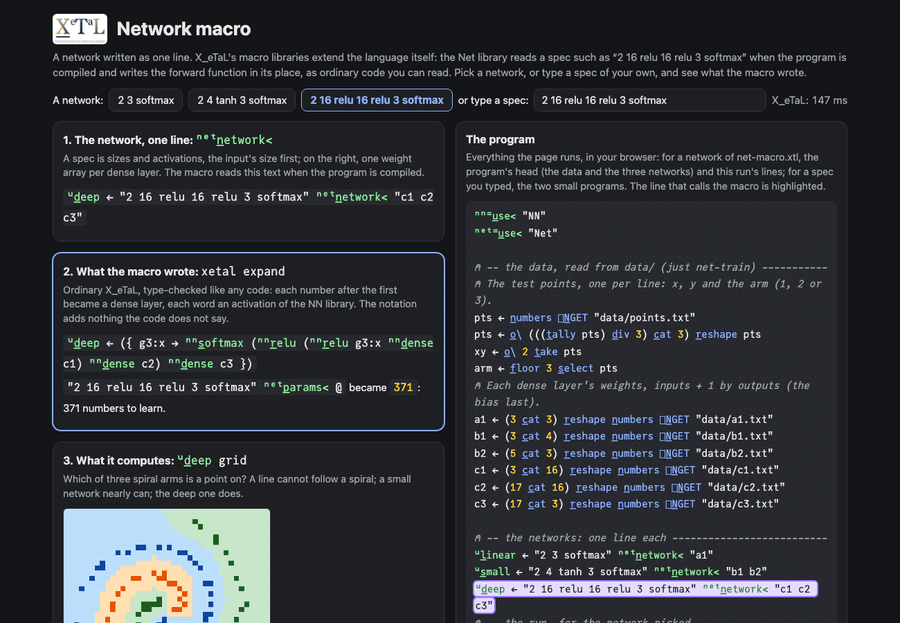This screenshot has width=900, height=623.
Task: Click cat link in the c2 line
Action: point(537,487)
